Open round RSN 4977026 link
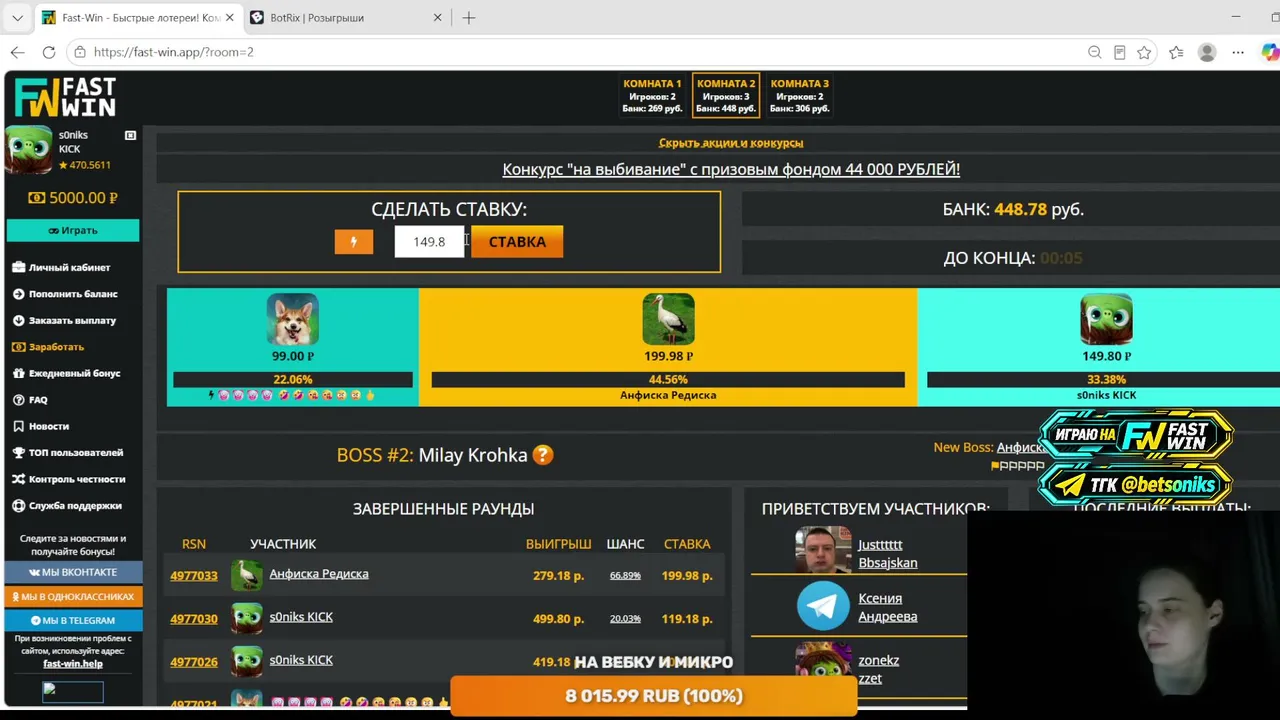Viewport: 1280px width, 720px height. pyautogui.click(x=194, y=662)
